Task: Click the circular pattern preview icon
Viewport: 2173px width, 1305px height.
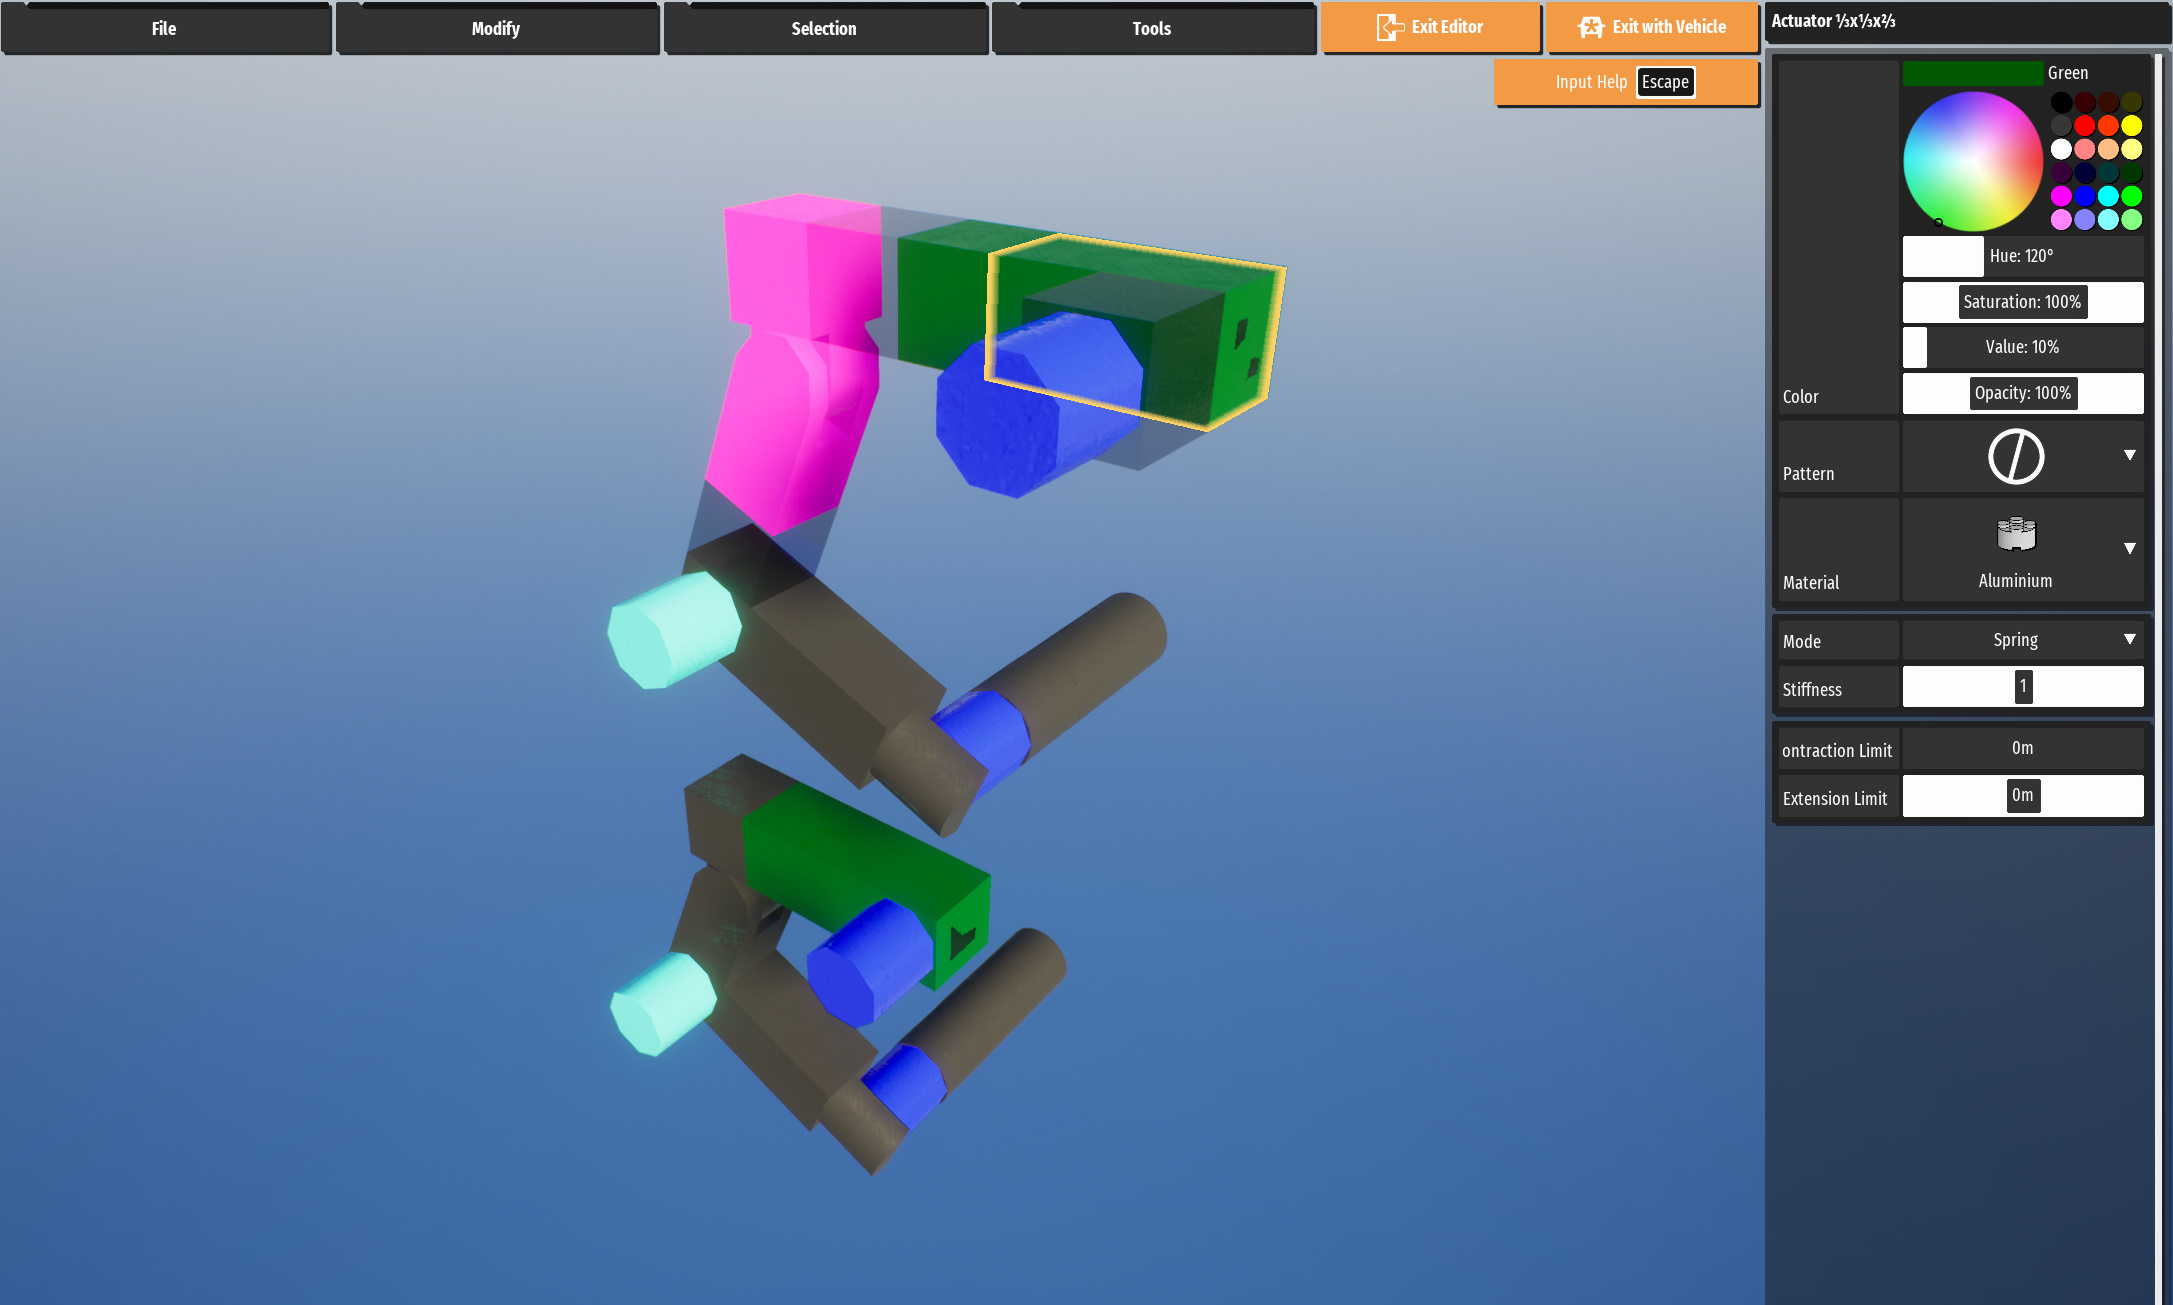Action: [2015, 457]
